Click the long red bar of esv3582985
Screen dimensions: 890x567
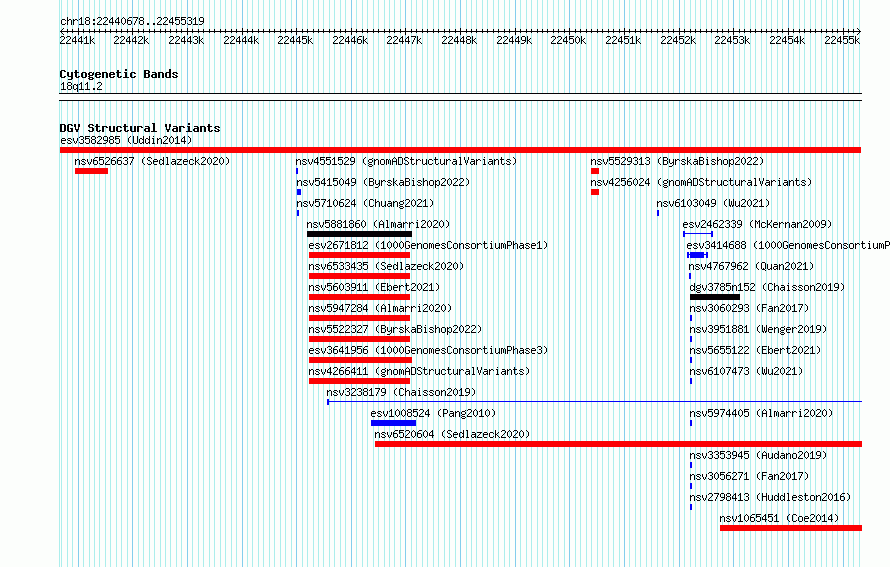(x=460, y=150)
